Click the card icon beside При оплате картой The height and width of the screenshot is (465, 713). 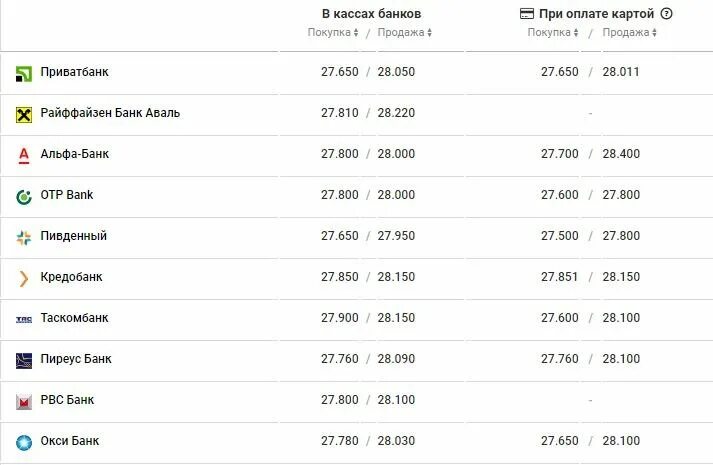coord(527,14)
